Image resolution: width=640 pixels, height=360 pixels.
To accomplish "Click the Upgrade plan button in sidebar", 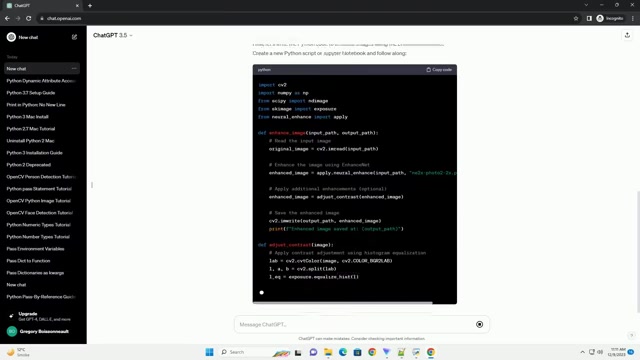I will pos(39,316).
